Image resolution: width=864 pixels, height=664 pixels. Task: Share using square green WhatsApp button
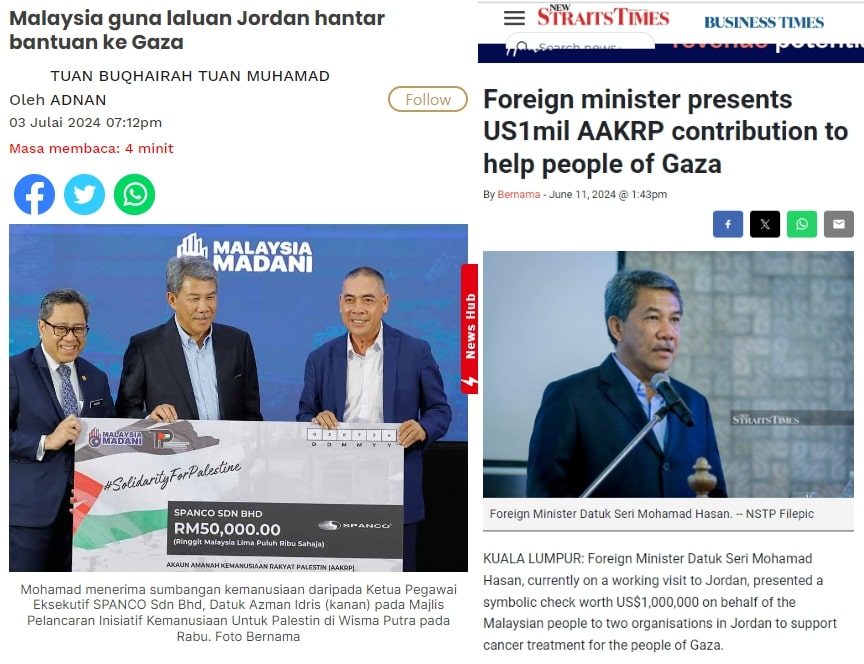click(x=802, y=224)
